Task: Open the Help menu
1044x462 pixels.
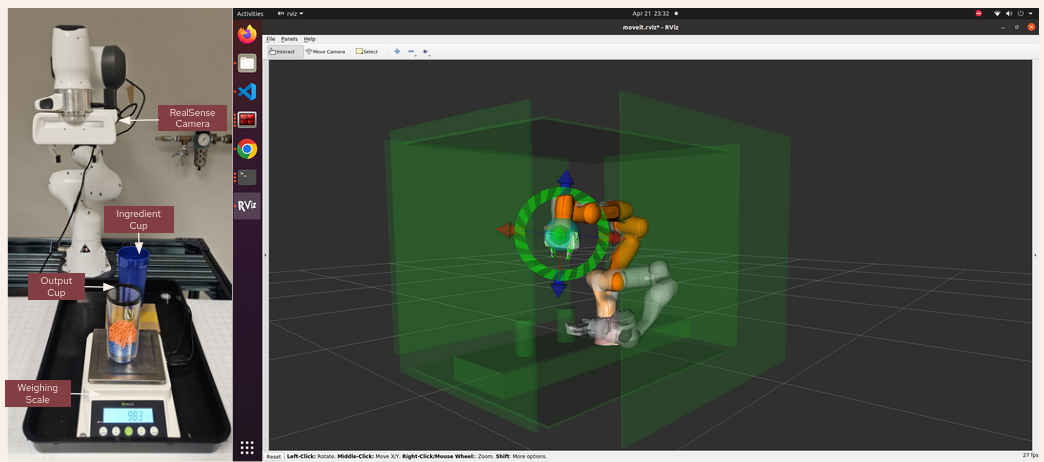Action: tap(309, 39)
